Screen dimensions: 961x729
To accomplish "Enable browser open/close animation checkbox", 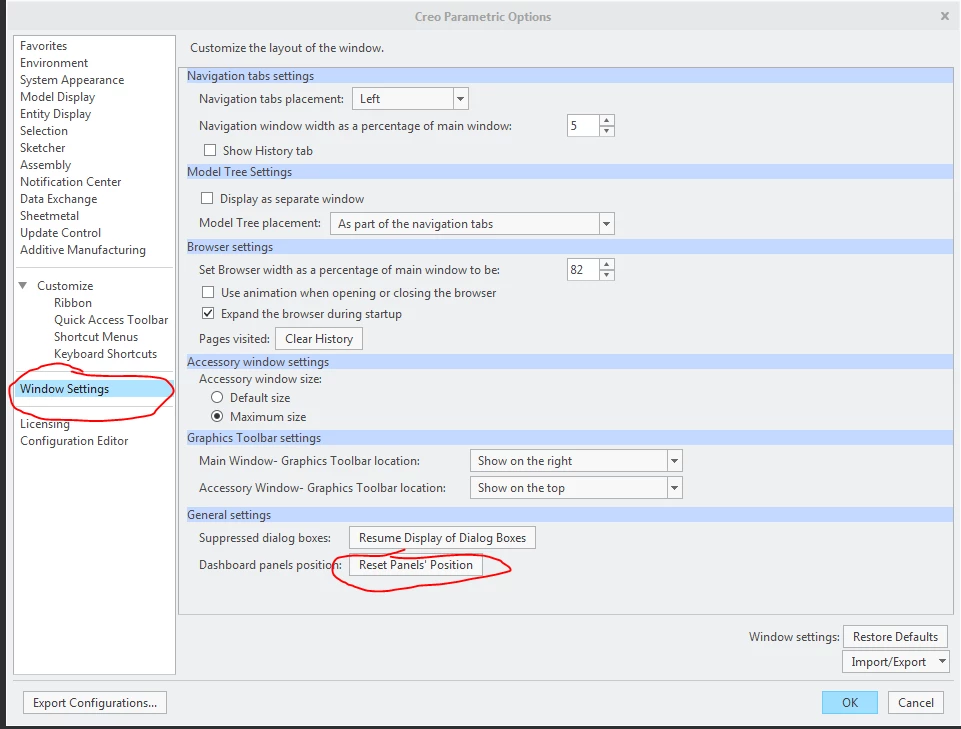I will point(208,292).
